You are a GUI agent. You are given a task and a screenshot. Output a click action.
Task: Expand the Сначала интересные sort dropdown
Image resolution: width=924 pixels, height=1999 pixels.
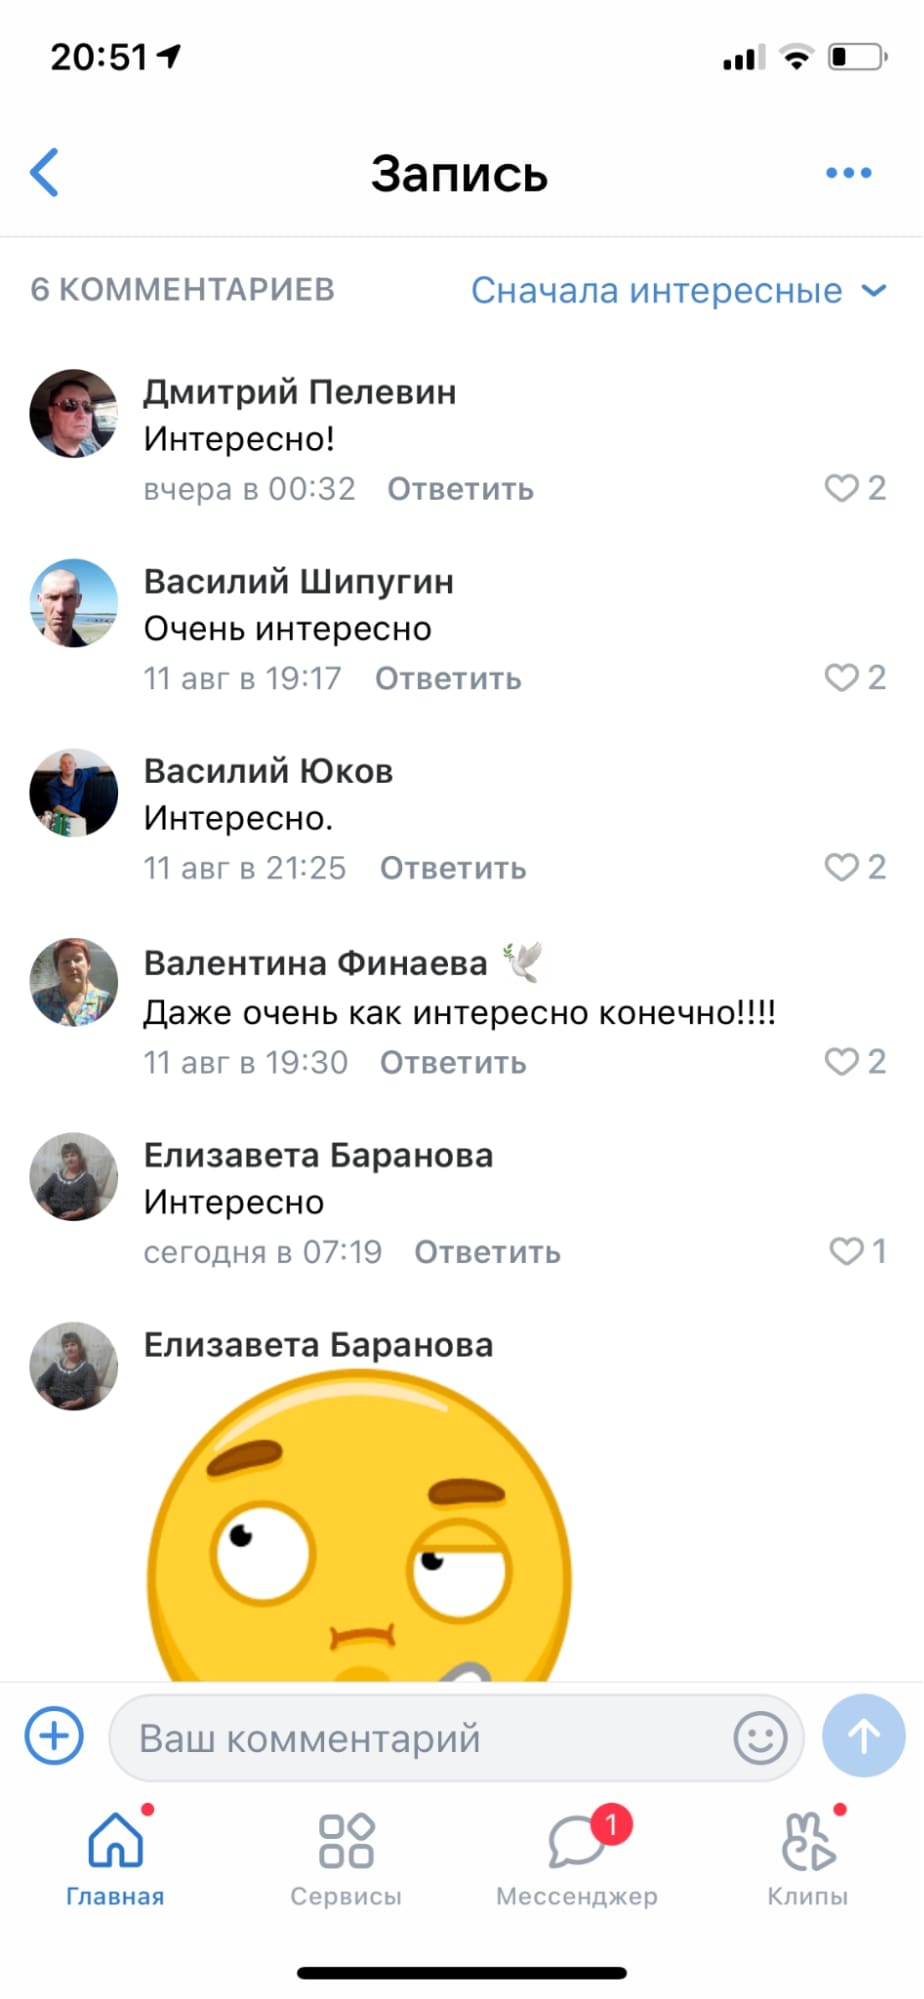679,291
